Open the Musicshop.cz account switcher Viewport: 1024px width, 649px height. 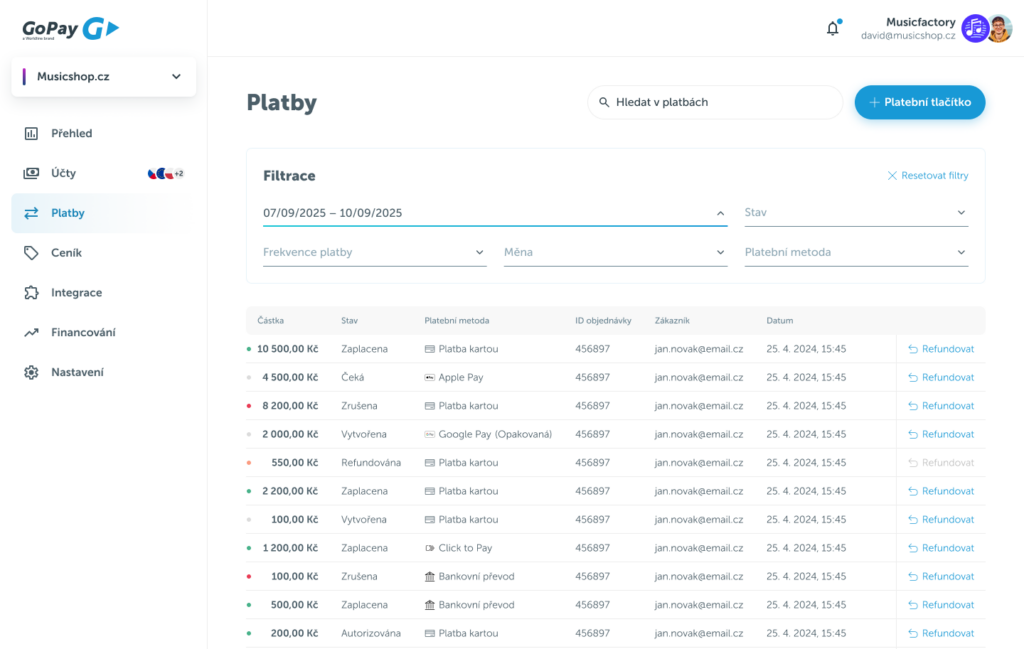pyautogui.click(x=104, y=76)
